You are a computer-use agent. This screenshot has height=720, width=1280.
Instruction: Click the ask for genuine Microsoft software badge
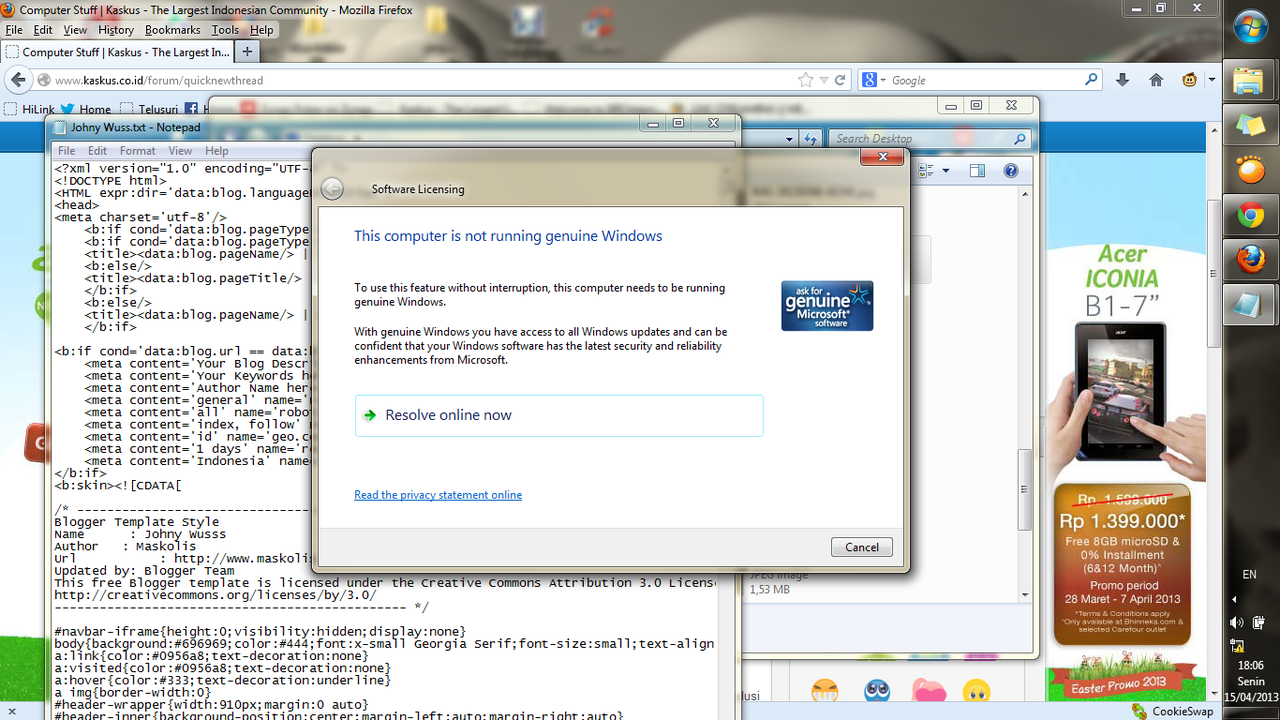point(827,306)
